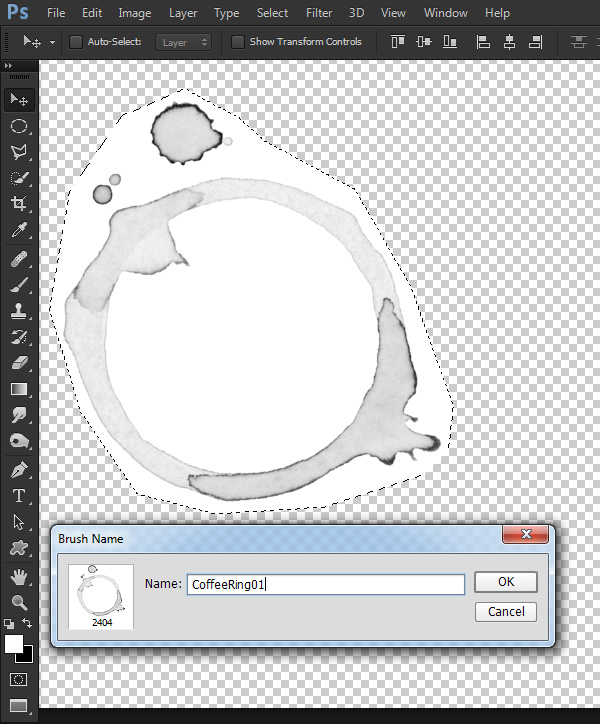This screenshot has height=724, width=600.
Task: Confirm brush name with OK
Action: pos(506,582)
